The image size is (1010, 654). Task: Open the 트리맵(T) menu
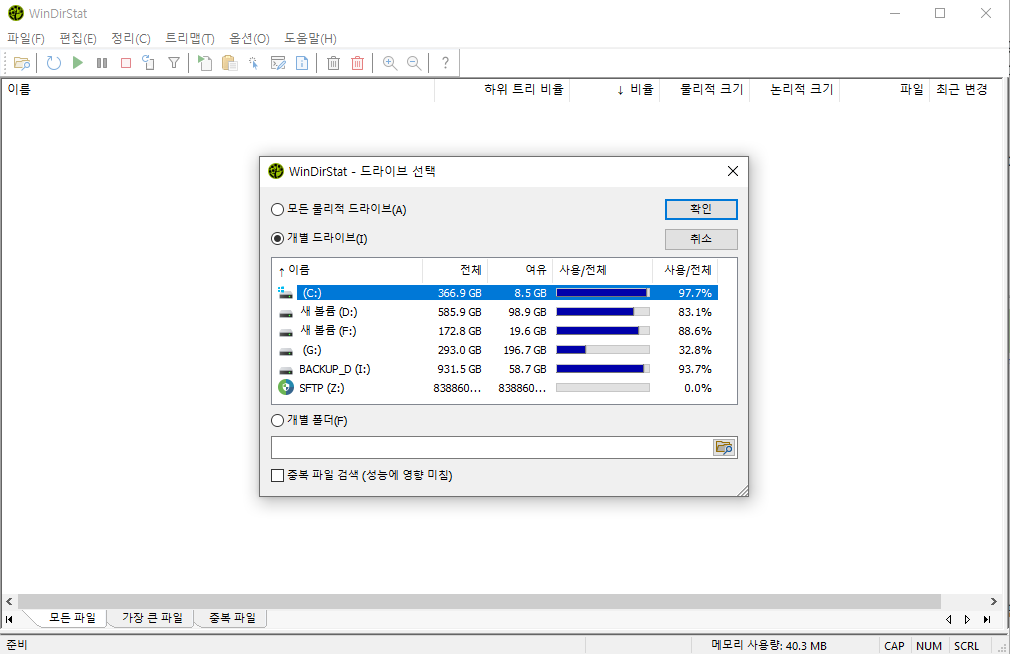point(190,39)
